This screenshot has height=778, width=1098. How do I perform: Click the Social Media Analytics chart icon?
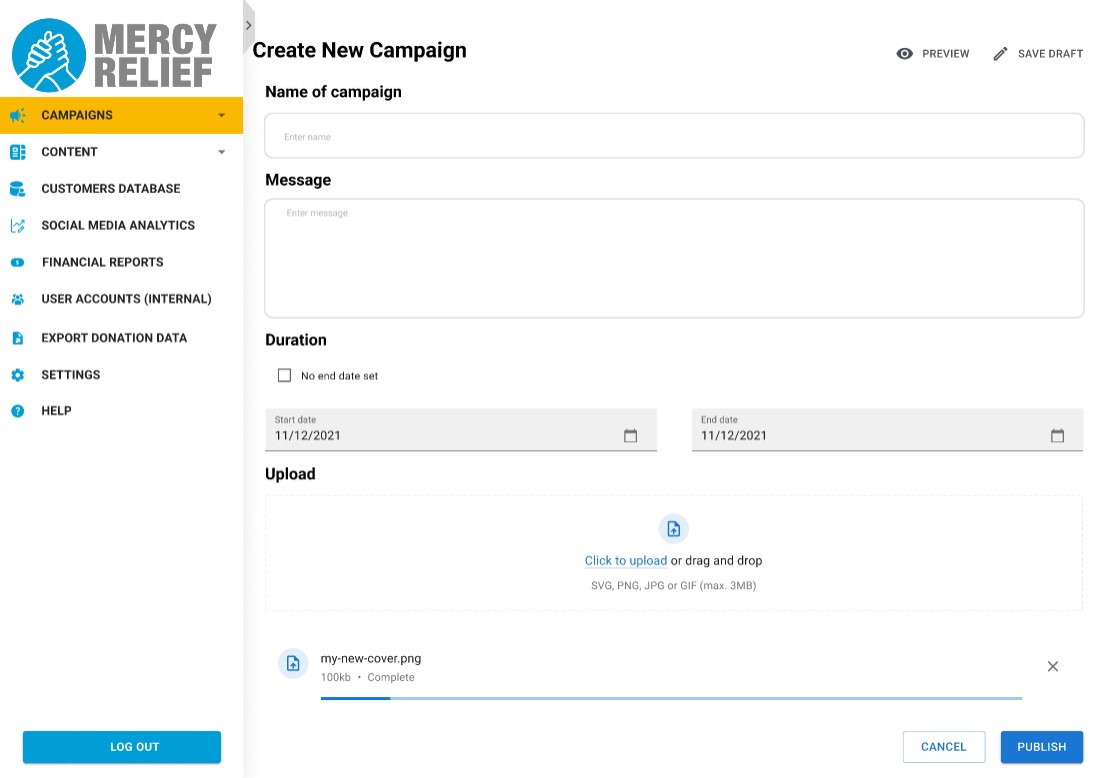coord(17,226)
